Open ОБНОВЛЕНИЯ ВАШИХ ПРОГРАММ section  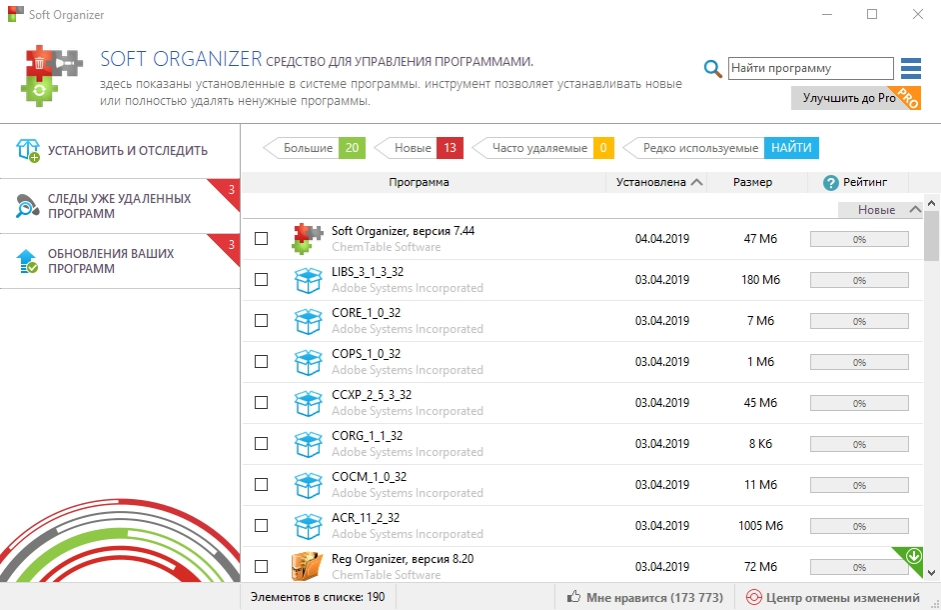[x=120, y=261]
